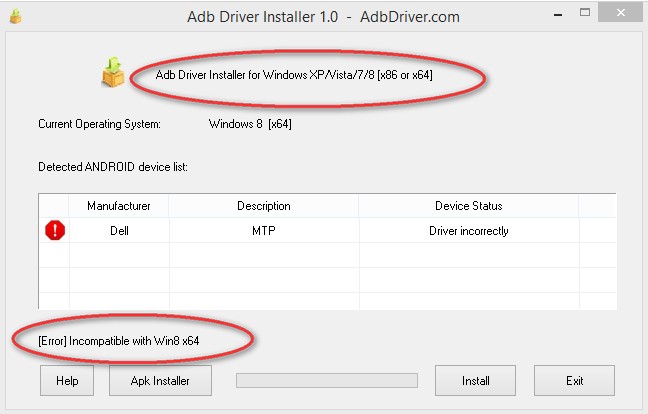Image resolution: width=648 pixels, height=414 pixels.
Task: Click the installation progress bar
Action: 326,380
